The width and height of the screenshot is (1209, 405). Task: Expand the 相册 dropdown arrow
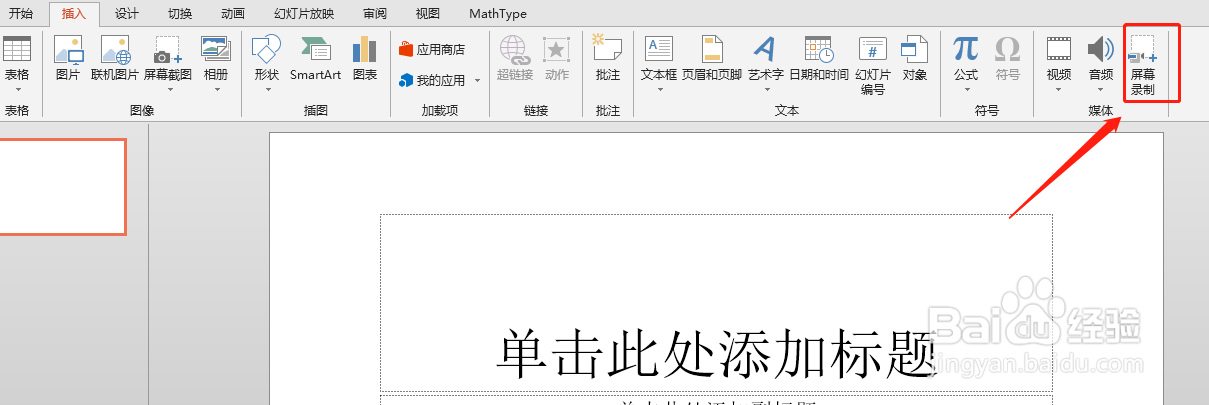pyautogui.click(x=216, y=89)
